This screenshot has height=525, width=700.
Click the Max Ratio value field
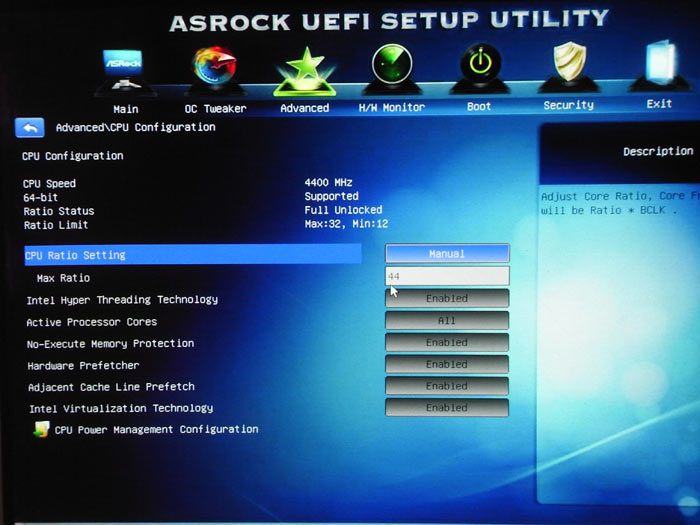[x=447, y=276]
